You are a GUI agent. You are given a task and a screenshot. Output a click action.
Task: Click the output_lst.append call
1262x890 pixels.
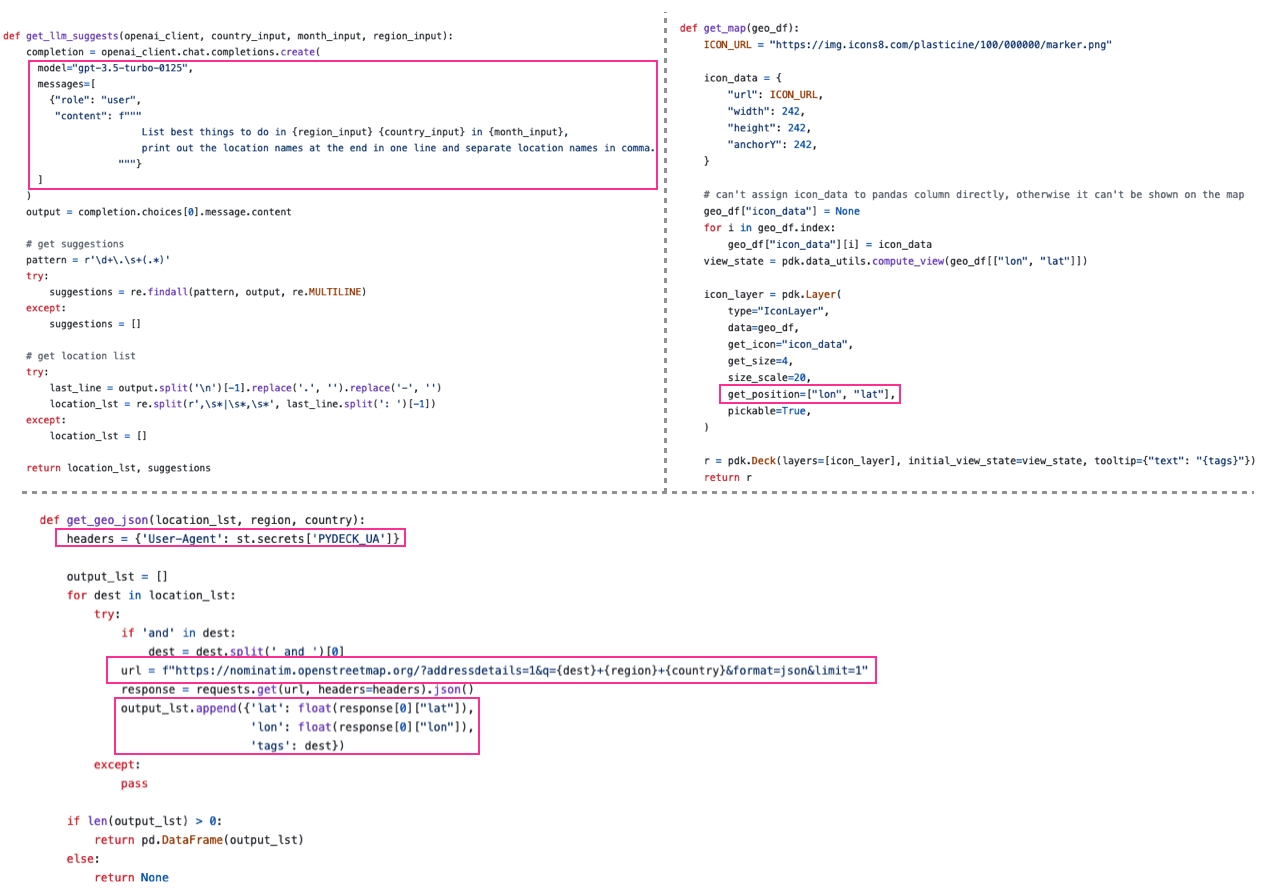296,709
